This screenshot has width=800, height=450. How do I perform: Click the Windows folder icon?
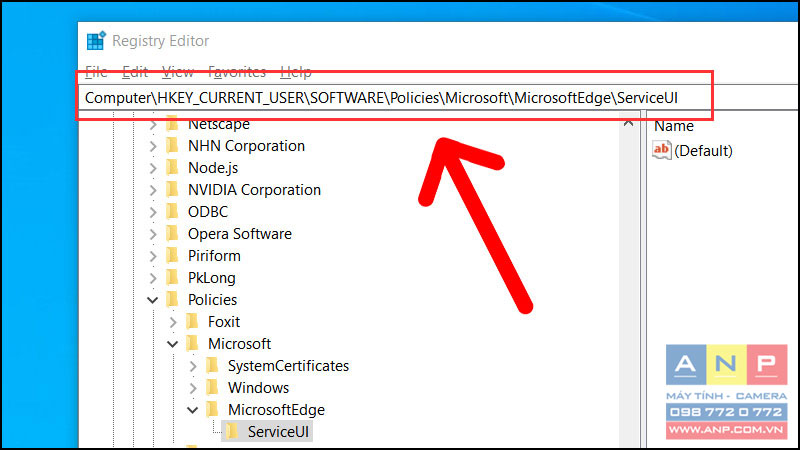(213, 387)
